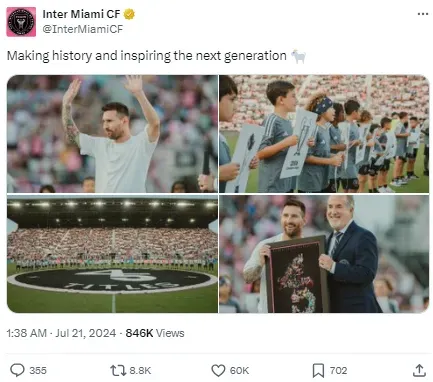Open the three-dot more options menu

click(423, 14)
